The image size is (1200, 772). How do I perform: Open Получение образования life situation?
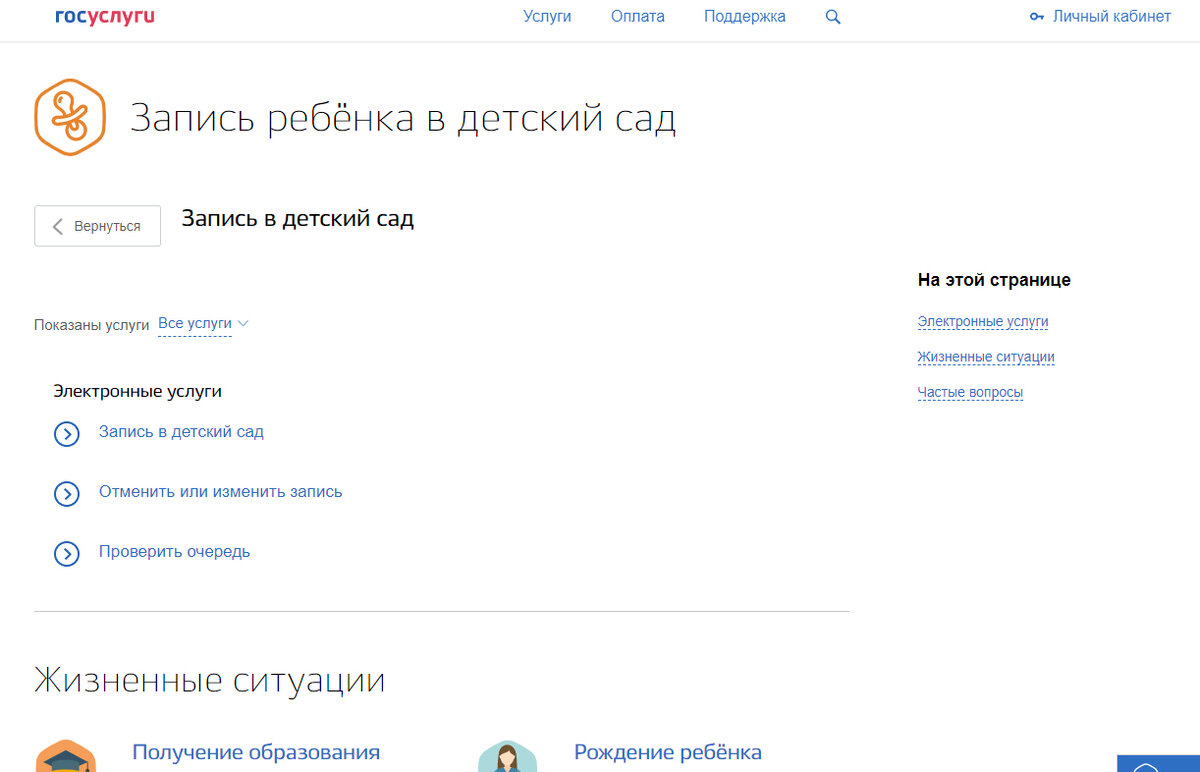(x=256, y=752)
